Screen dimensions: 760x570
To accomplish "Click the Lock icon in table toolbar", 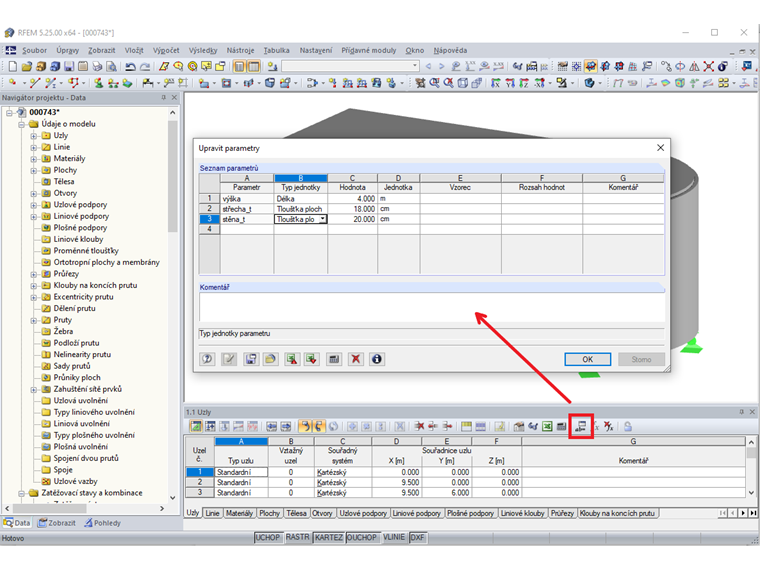I will point(628,427).
